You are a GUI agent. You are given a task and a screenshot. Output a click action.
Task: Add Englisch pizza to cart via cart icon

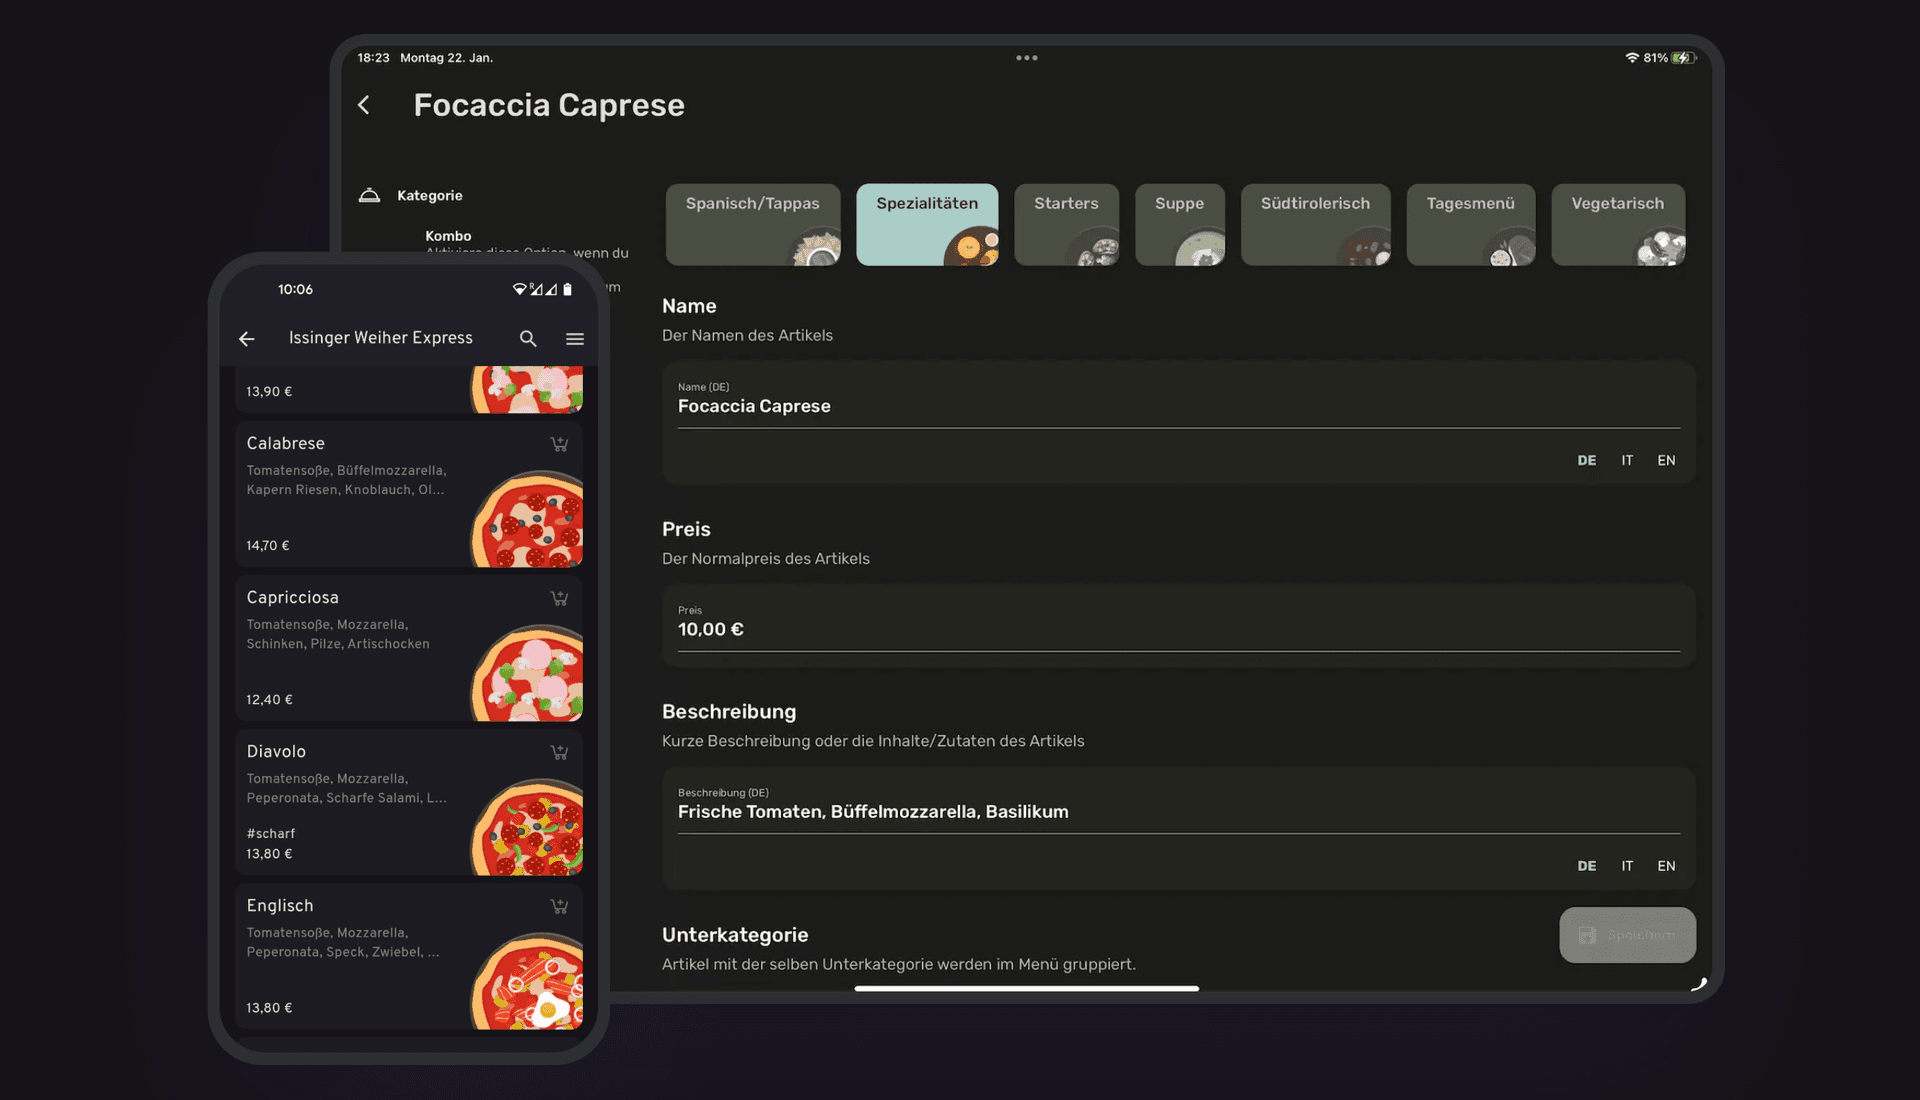(x=559, y=906)
